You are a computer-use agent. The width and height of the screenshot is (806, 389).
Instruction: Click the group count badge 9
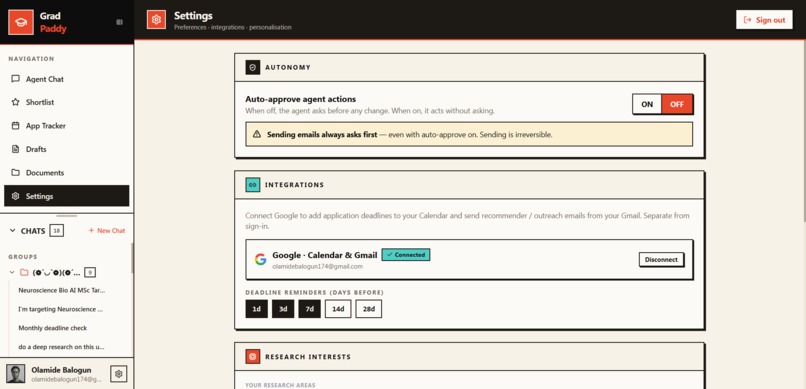(x=90, y=272)
